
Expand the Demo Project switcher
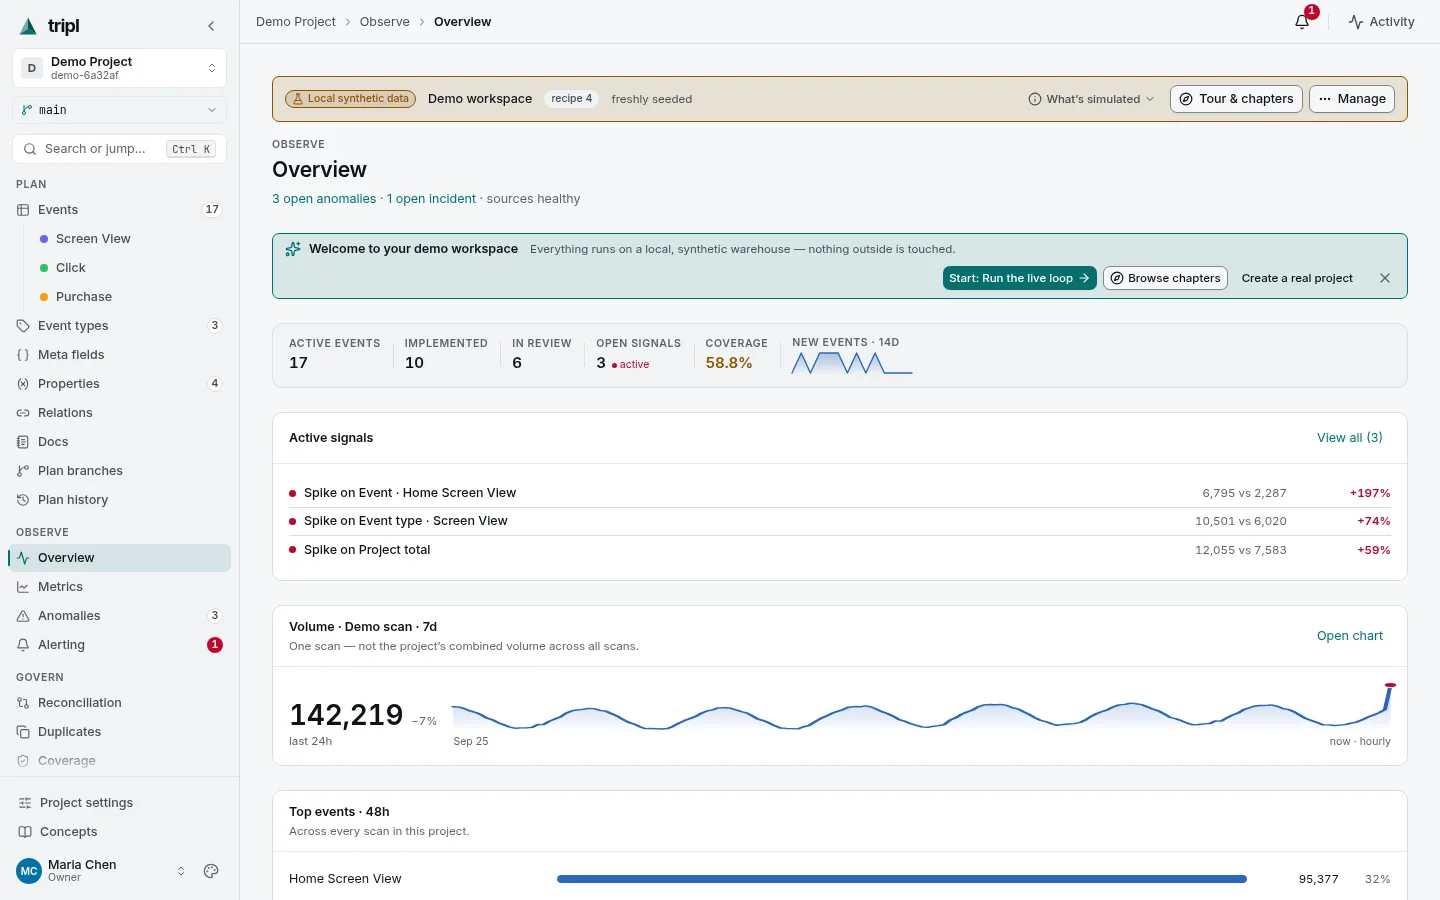pyautogui.click(x=119, y=68)
